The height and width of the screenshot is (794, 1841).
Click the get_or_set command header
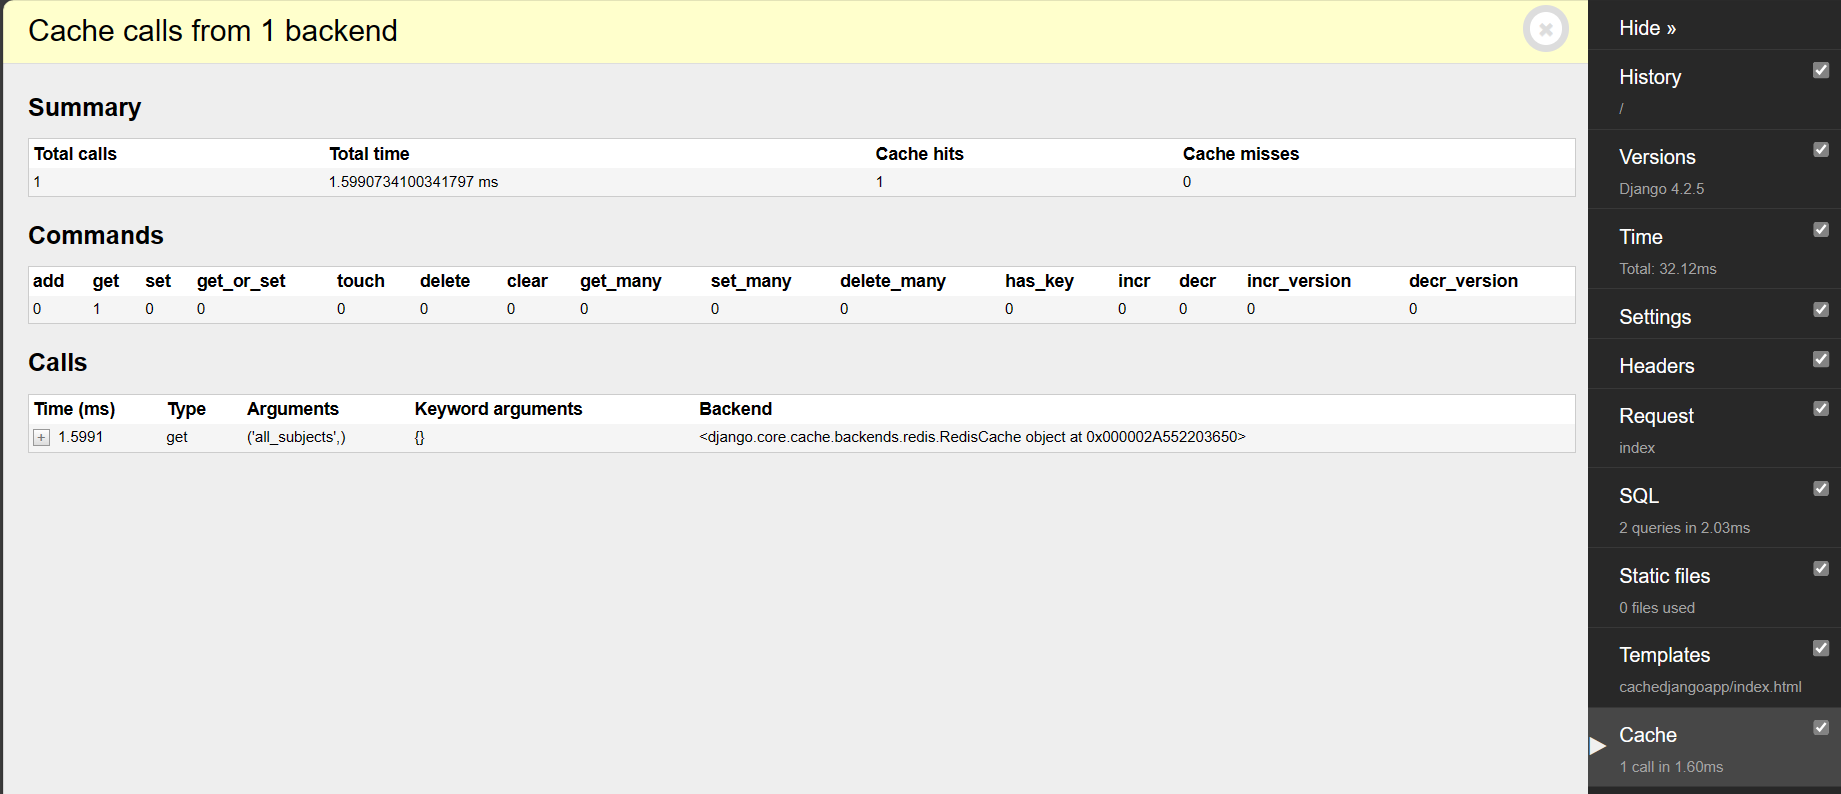(241, 281)
